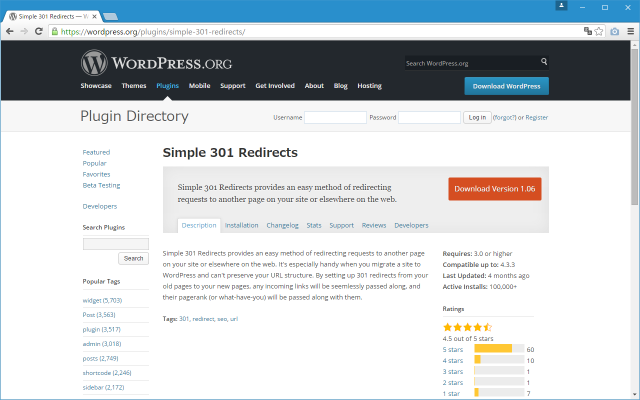Focus the Search WordPress.org field
This screenshot has height=400, width=640.
(471, 63)
